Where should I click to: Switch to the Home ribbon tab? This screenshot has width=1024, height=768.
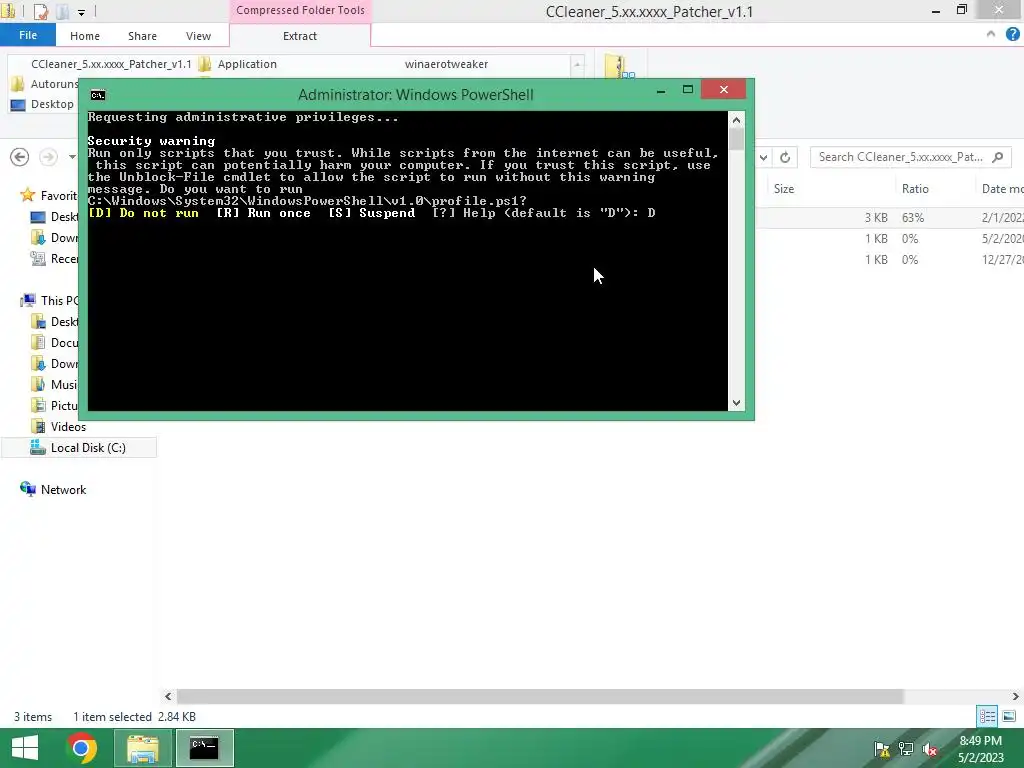click(x=85, y=36)
